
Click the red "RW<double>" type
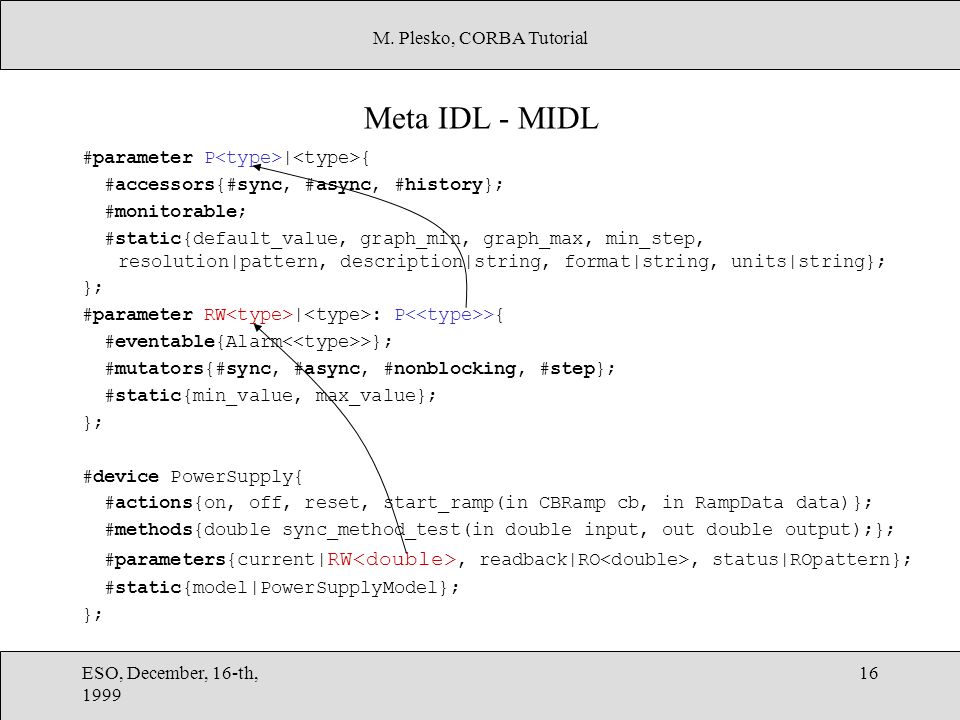coord(392,560)
